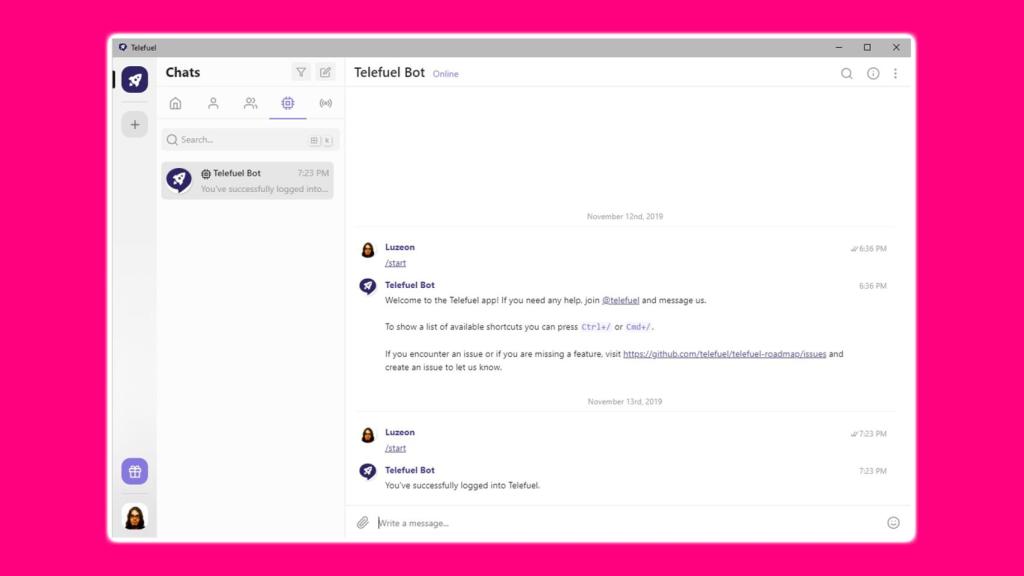1024x576 pixels.
Task: Click the chat search field
Action: click(x=240, y=140)
